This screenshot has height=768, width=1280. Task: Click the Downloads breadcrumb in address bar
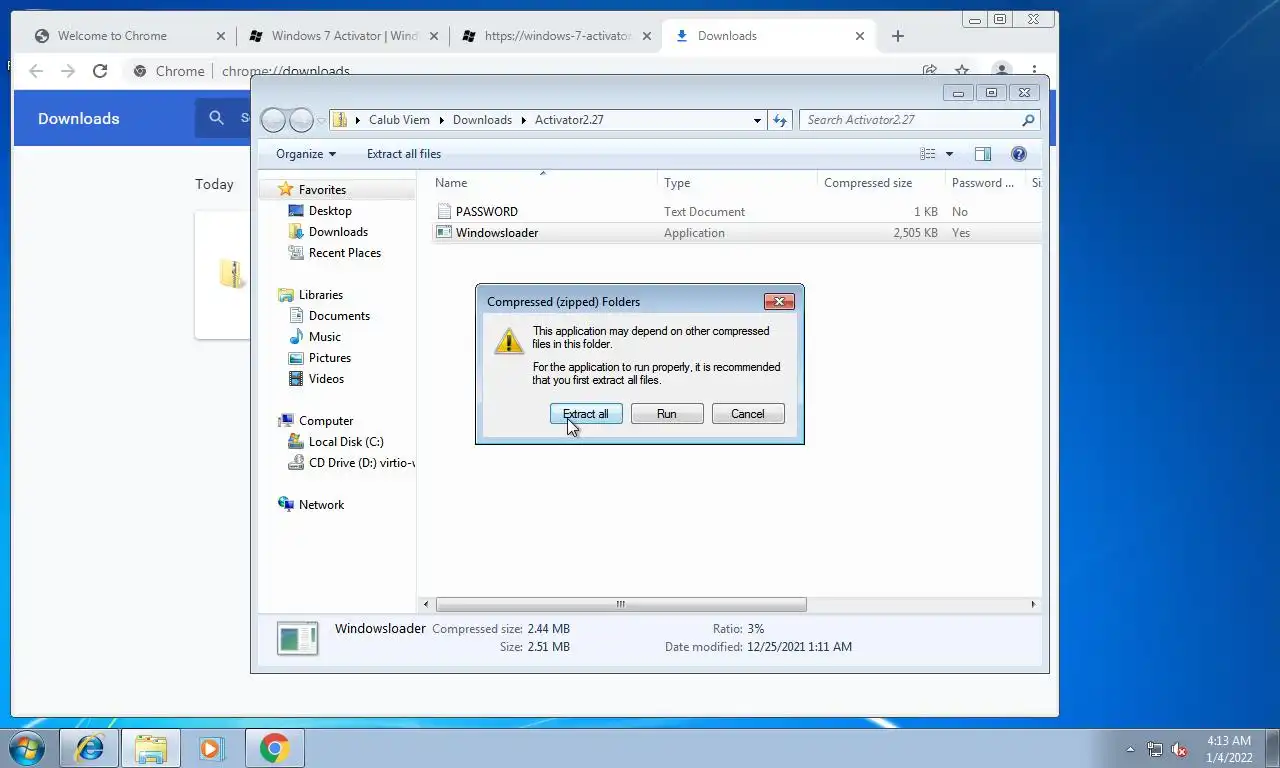(x=482, y=120)
